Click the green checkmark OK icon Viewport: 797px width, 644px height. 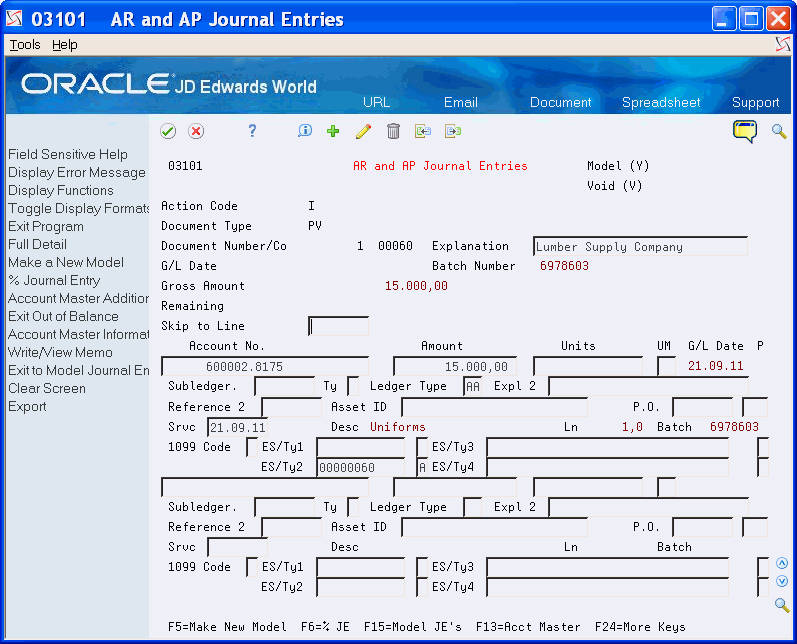[168, 131]
